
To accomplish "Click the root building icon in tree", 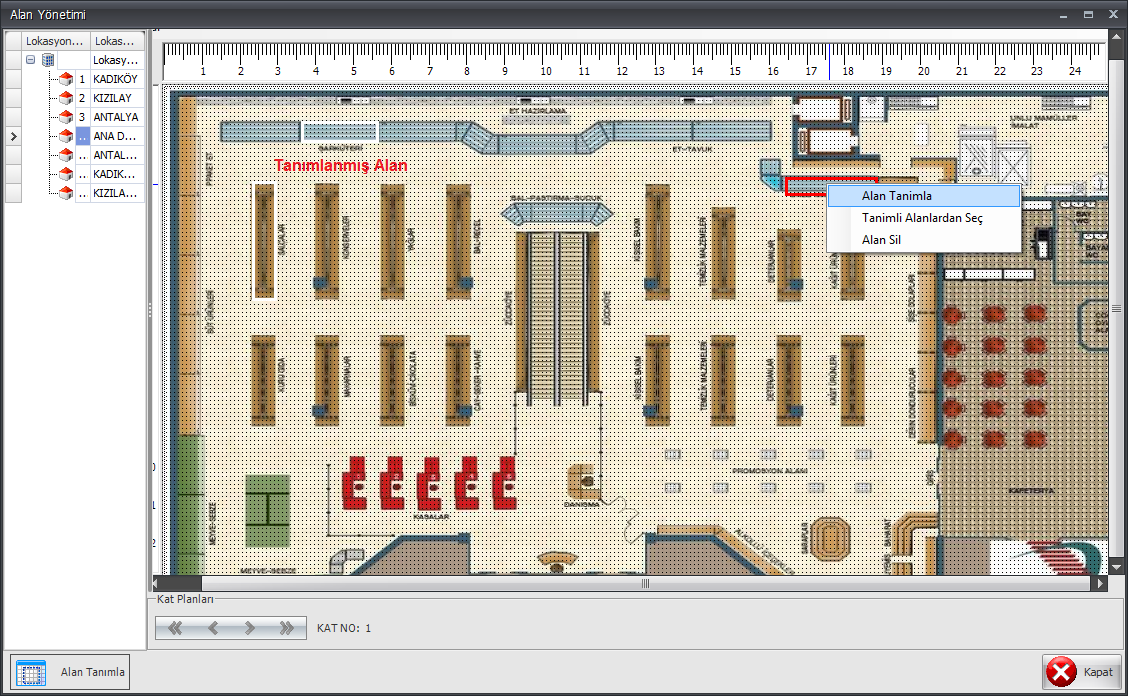I will coord(48,60).
